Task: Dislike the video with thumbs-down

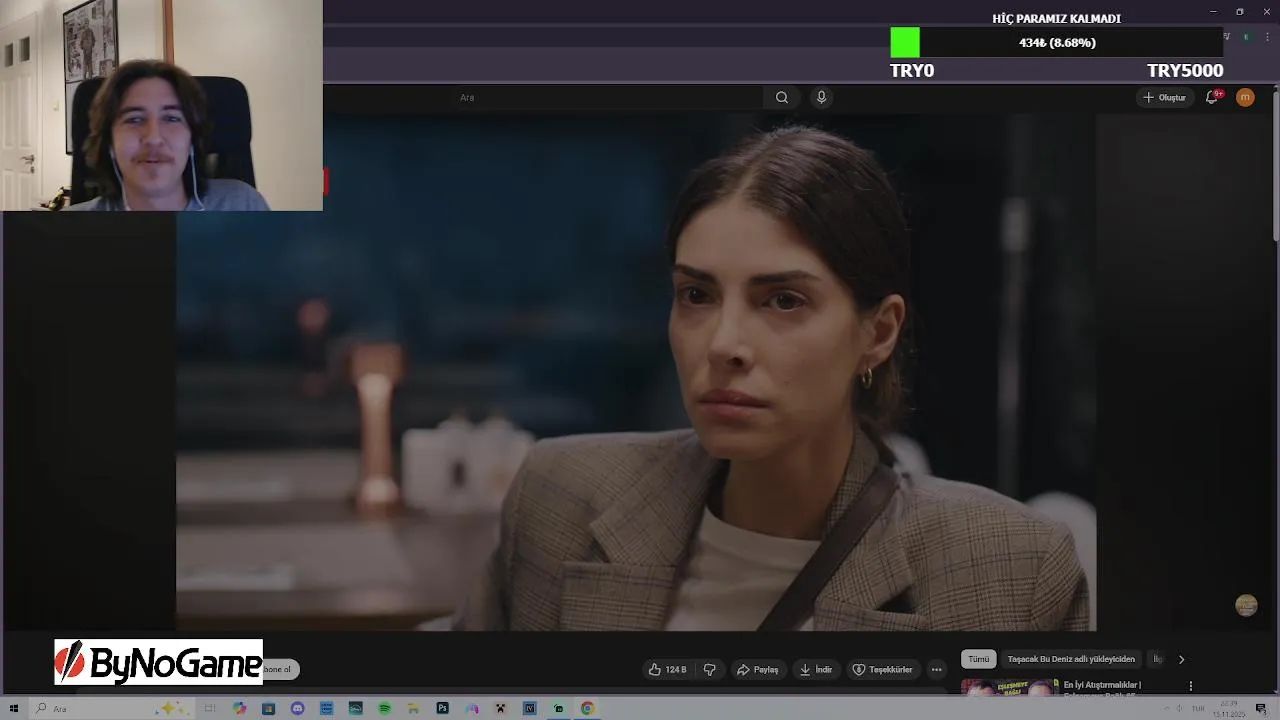Action: [710, 670]
